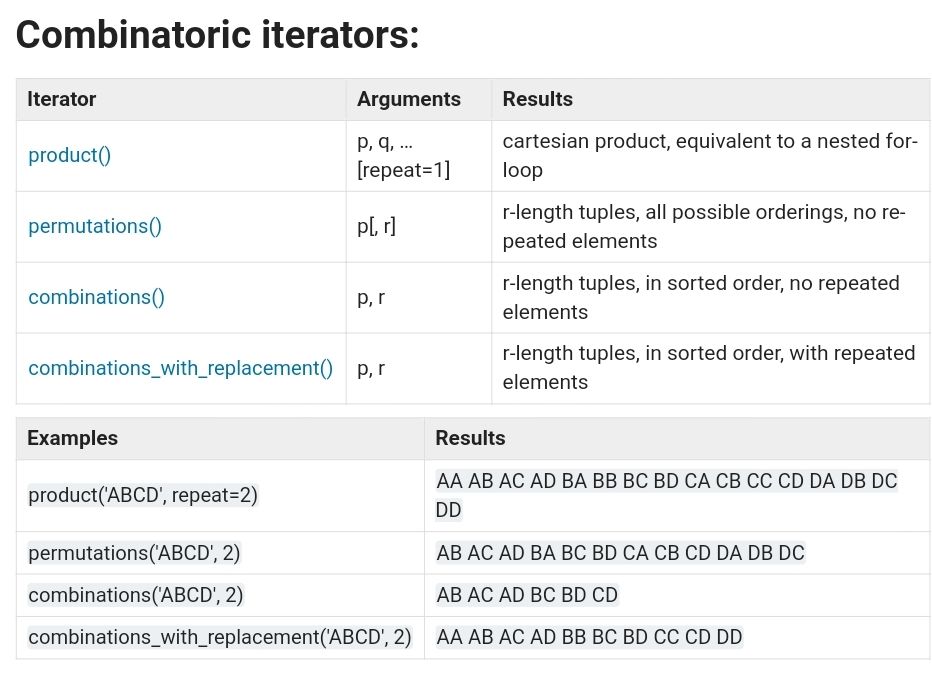Open the combinations_with_replacement() link
The width and height of the screenshot is (932, 679).
point(181,368)
